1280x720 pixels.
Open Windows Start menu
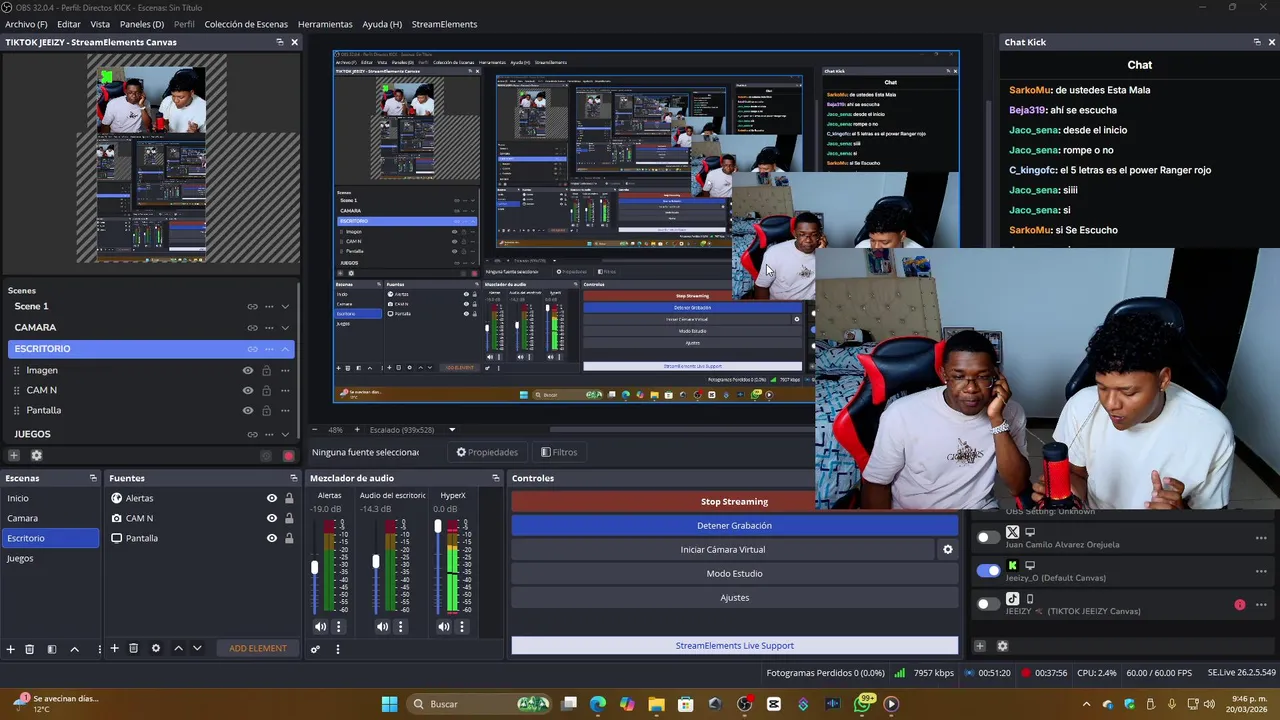[389, 704]
